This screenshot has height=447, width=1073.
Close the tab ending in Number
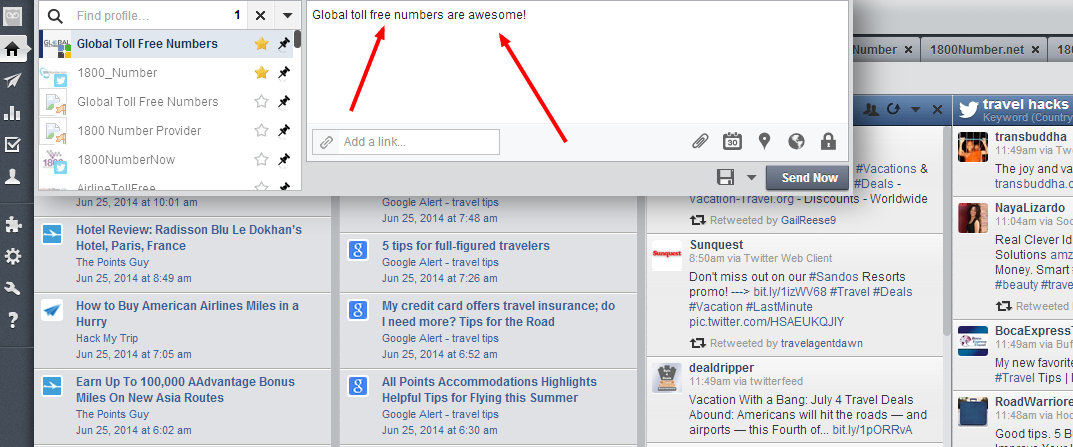click(908, 49)
